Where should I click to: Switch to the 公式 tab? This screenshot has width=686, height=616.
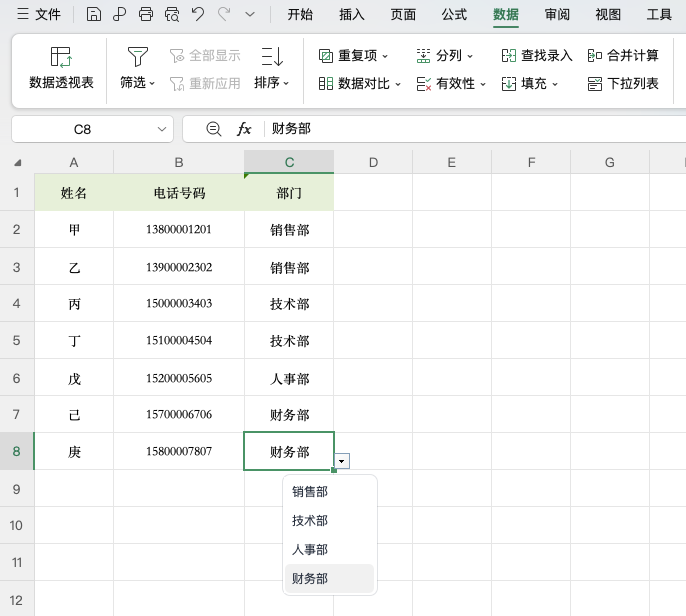pos(454,15)
